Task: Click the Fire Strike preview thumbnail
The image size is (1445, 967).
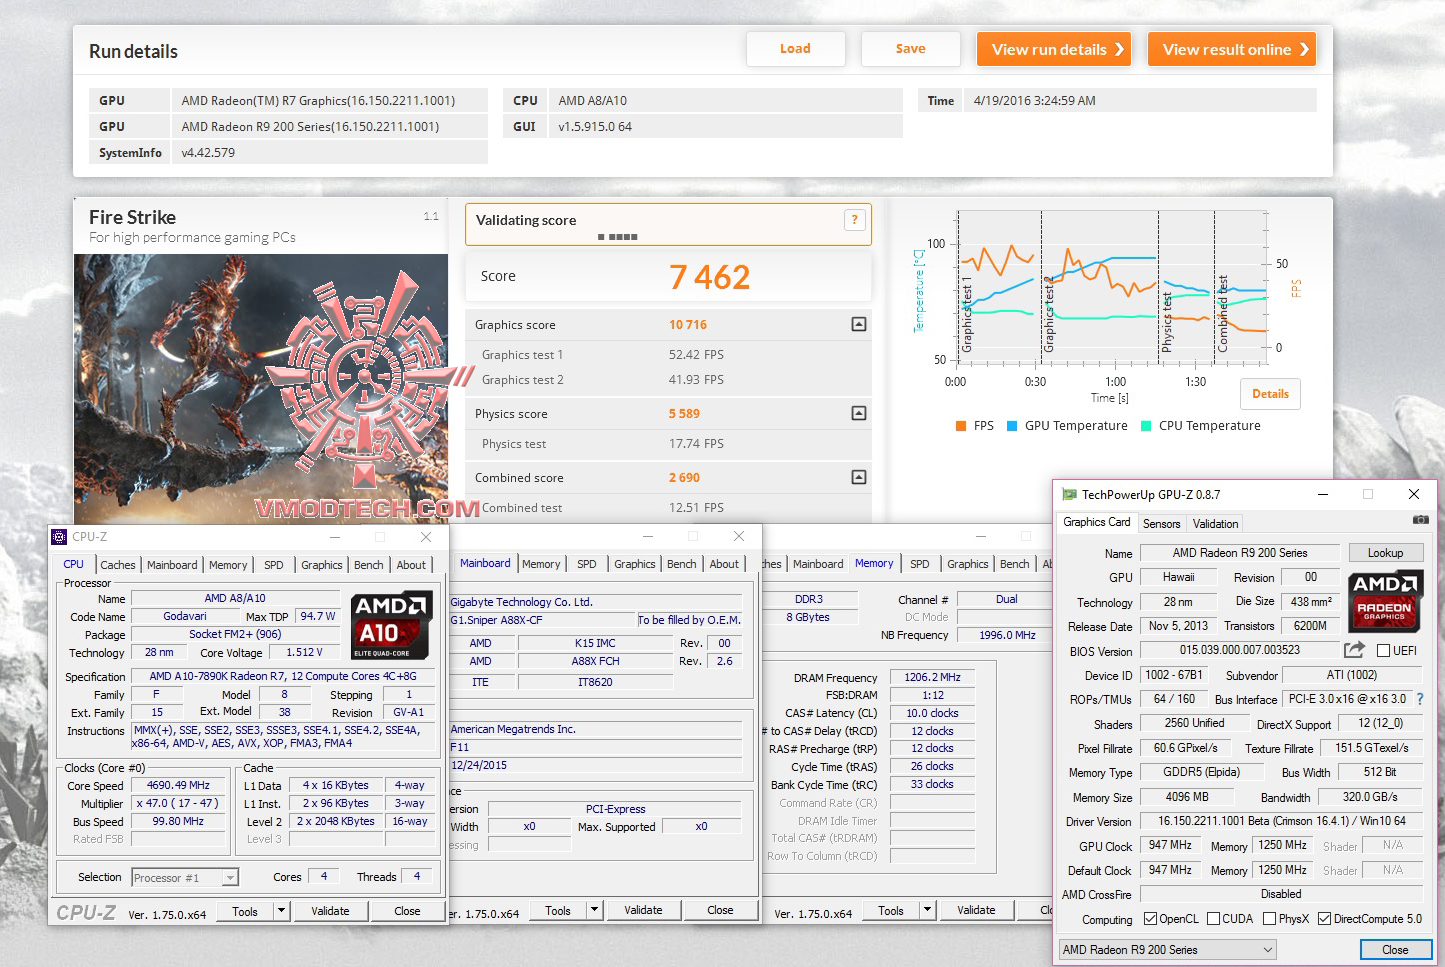Action: 261,388
